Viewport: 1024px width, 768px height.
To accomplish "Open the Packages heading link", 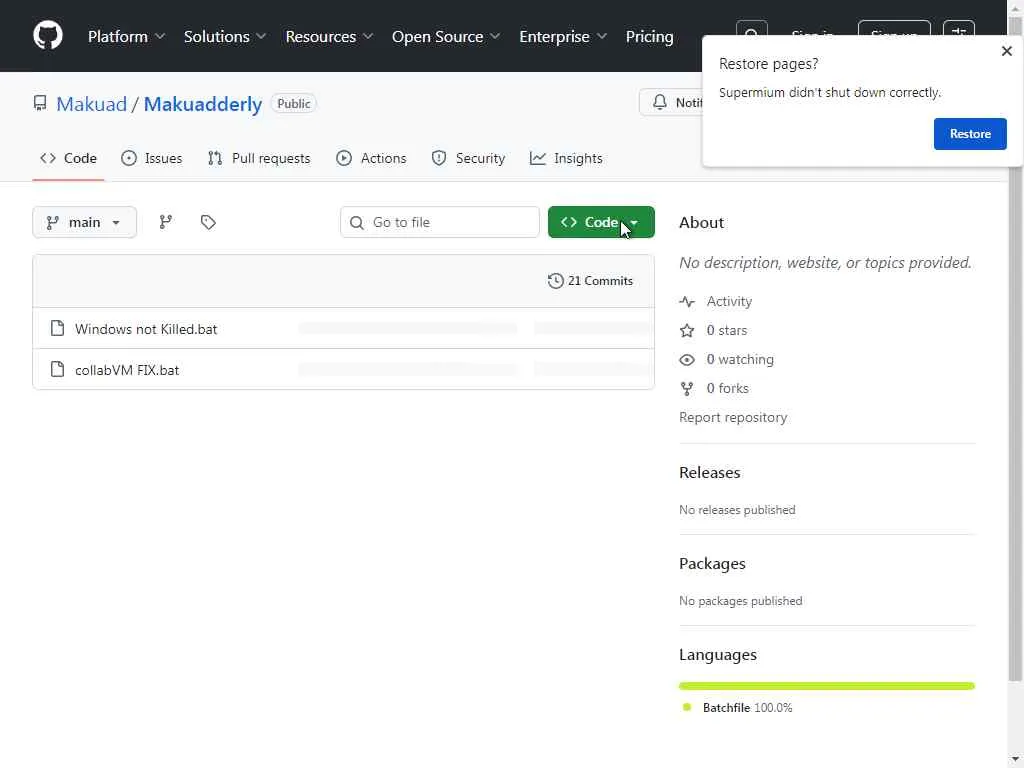I will (712, 564).
